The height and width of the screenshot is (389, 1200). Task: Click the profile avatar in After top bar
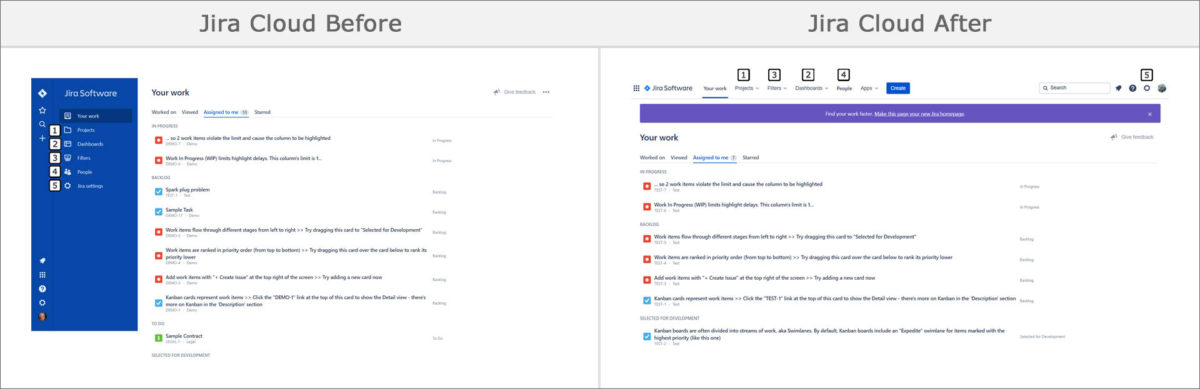click(x=1162, y=88)
